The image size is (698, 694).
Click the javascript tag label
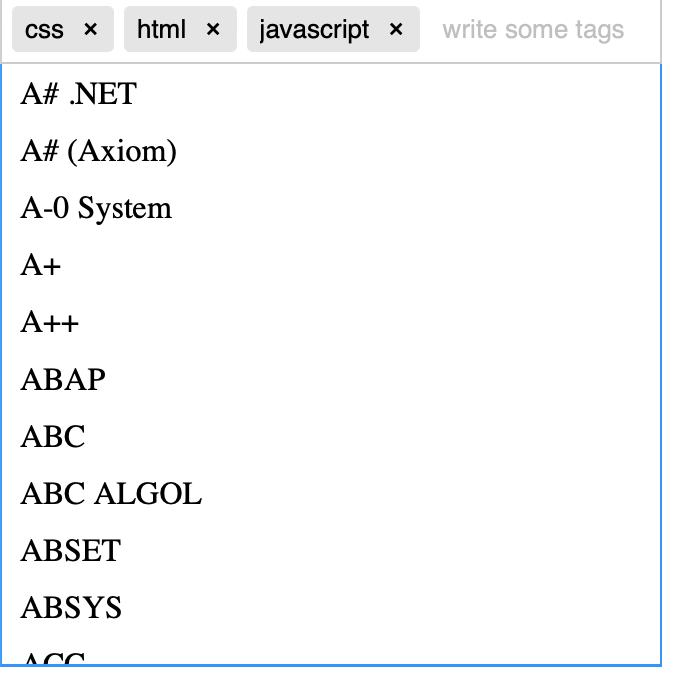[314, 30]
